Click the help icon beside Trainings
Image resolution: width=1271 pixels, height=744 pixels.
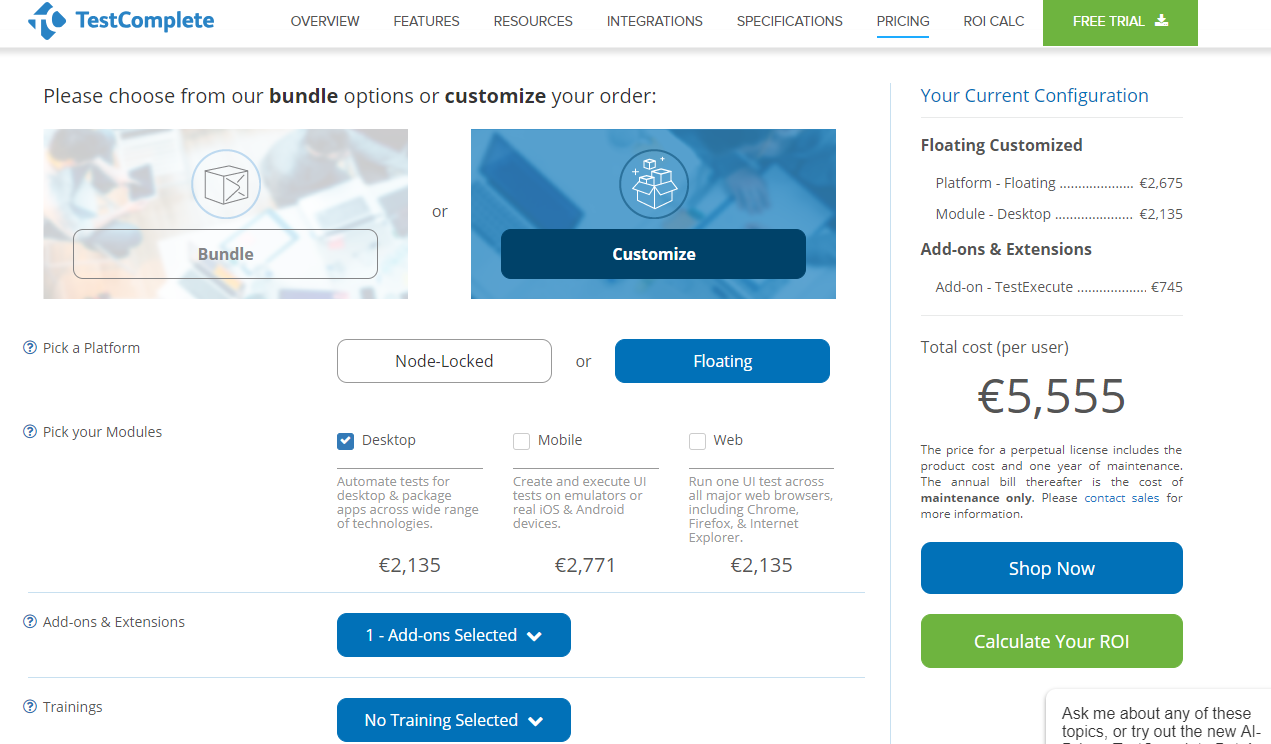point(30,707)
